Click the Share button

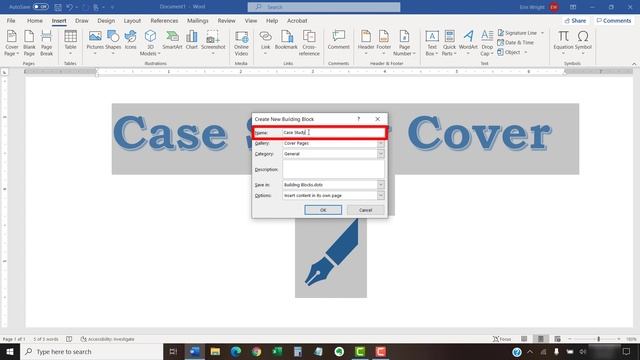[575, 20]
